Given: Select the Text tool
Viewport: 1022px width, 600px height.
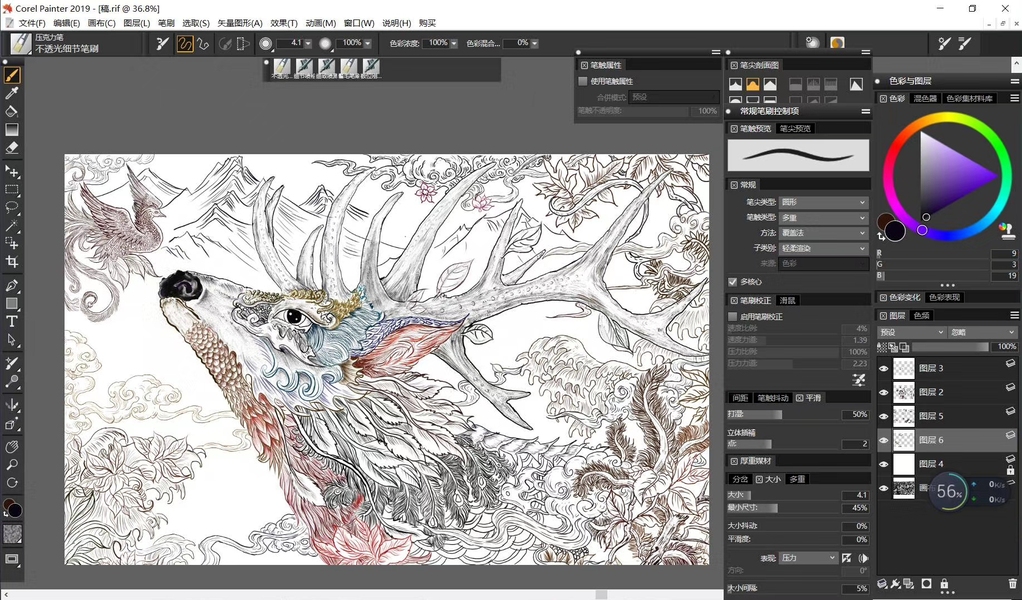Looking at the screenshot, I should 12,321.
